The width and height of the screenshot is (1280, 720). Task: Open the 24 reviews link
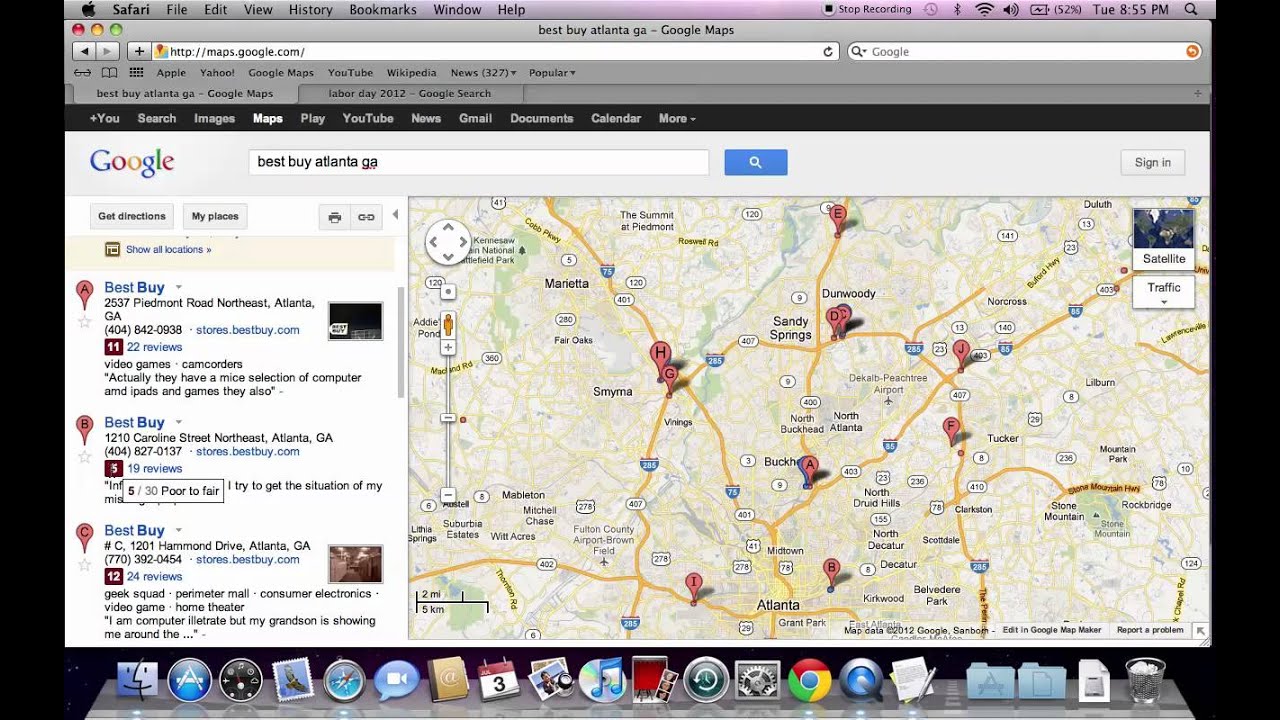pos(154,576)
